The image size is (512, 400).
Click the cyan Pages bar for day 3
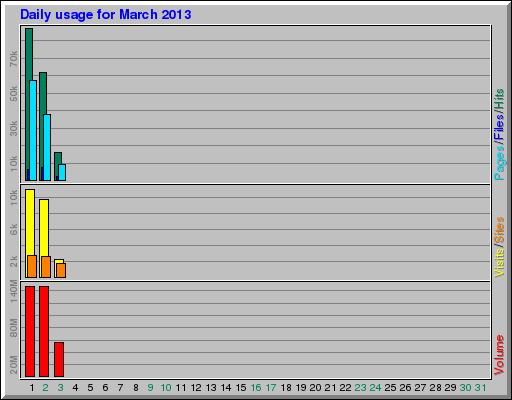62,173
